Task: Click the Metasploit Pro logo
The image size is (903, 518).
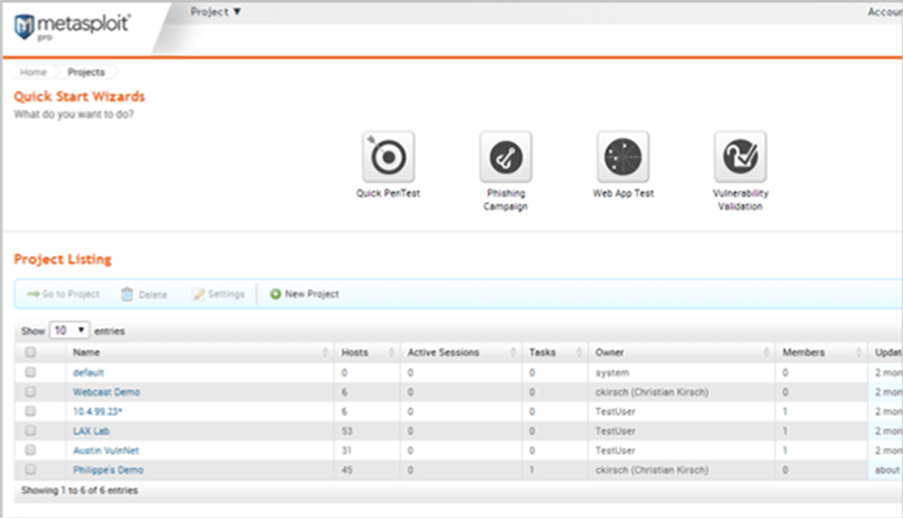Action: point(72,27)
